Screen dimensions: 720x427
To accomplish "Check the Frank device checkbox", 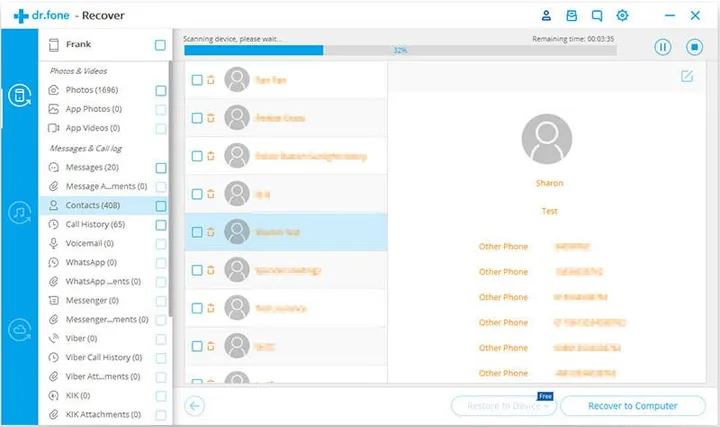I will coord(160,45).
